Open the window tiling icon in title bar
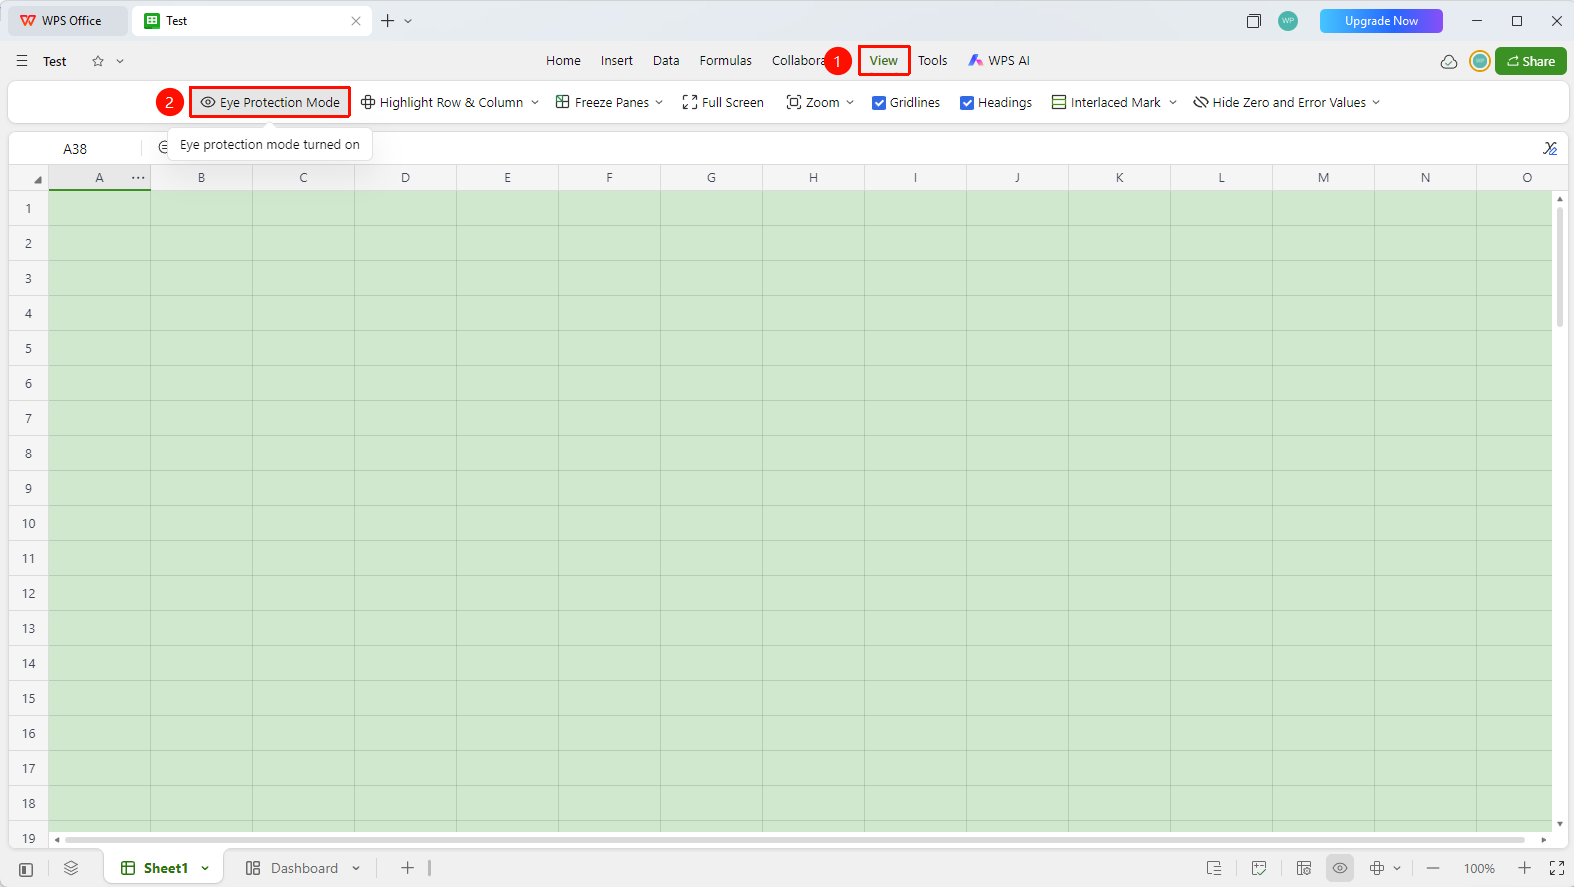 click(x=1254, y=21)
